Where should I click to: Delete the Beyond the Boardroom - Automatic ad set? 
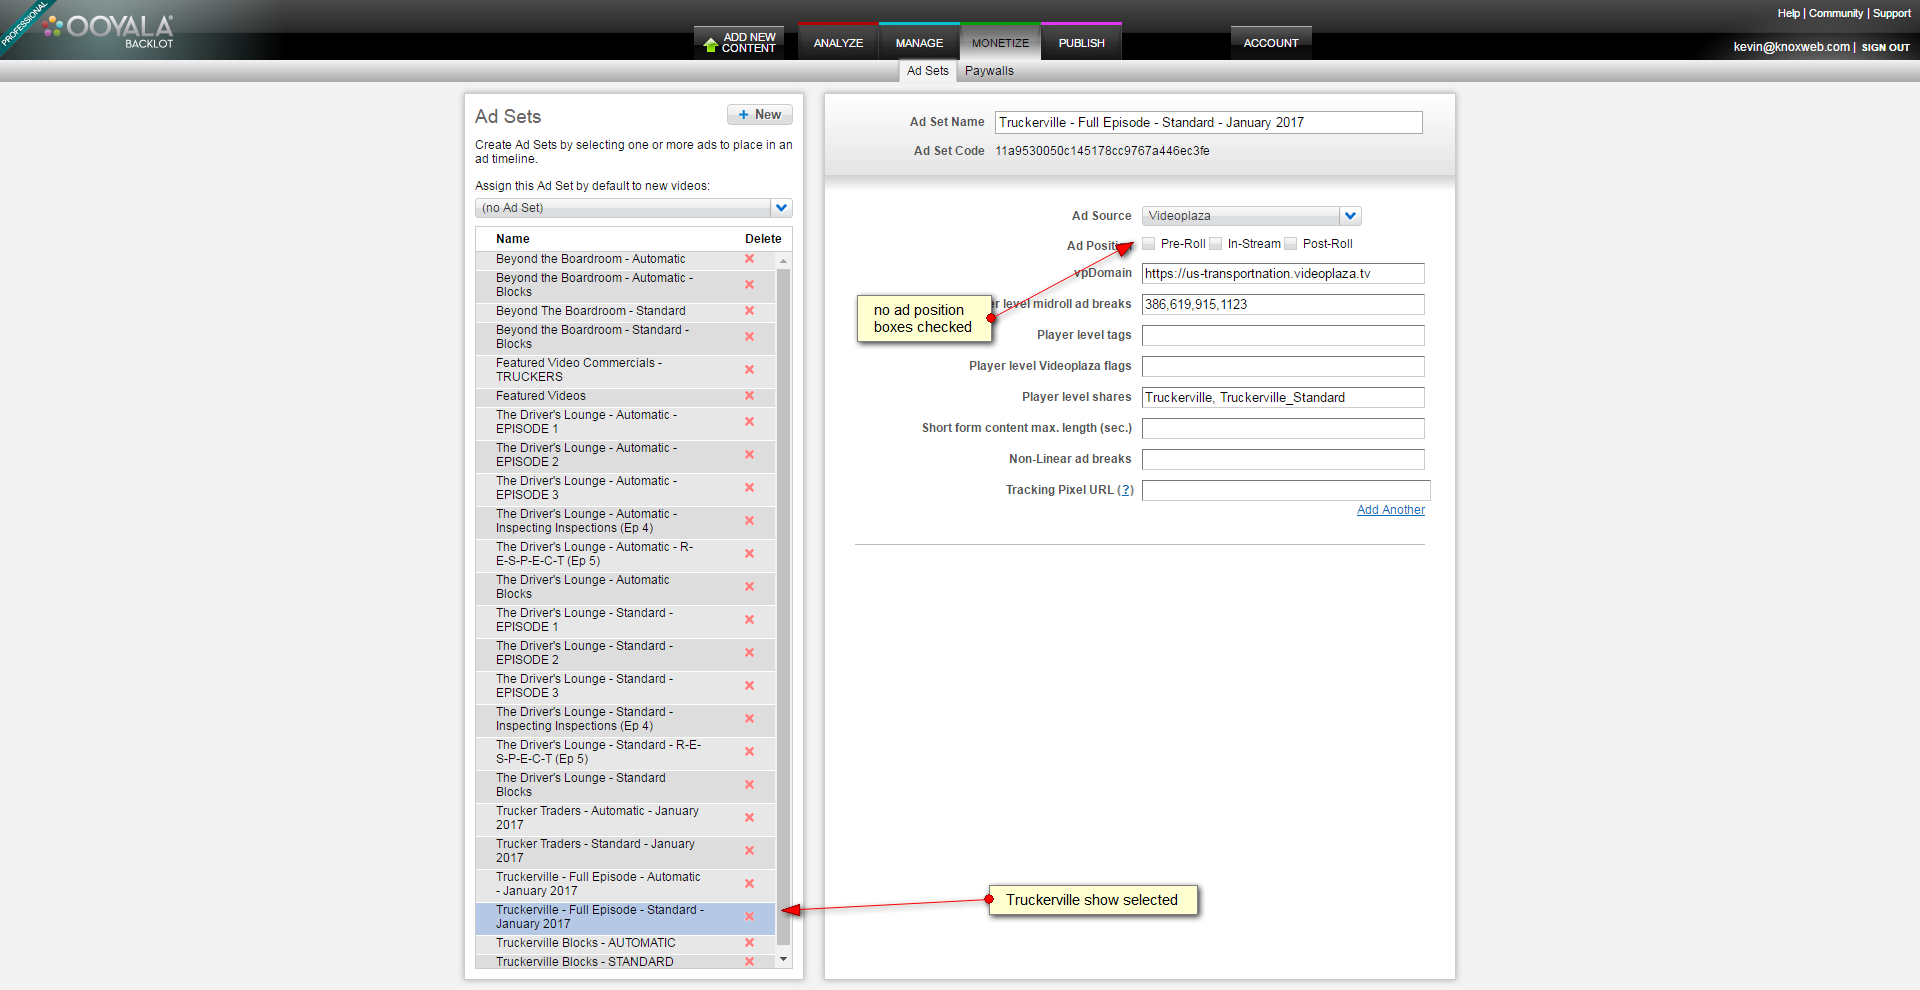tap(749, 259)
